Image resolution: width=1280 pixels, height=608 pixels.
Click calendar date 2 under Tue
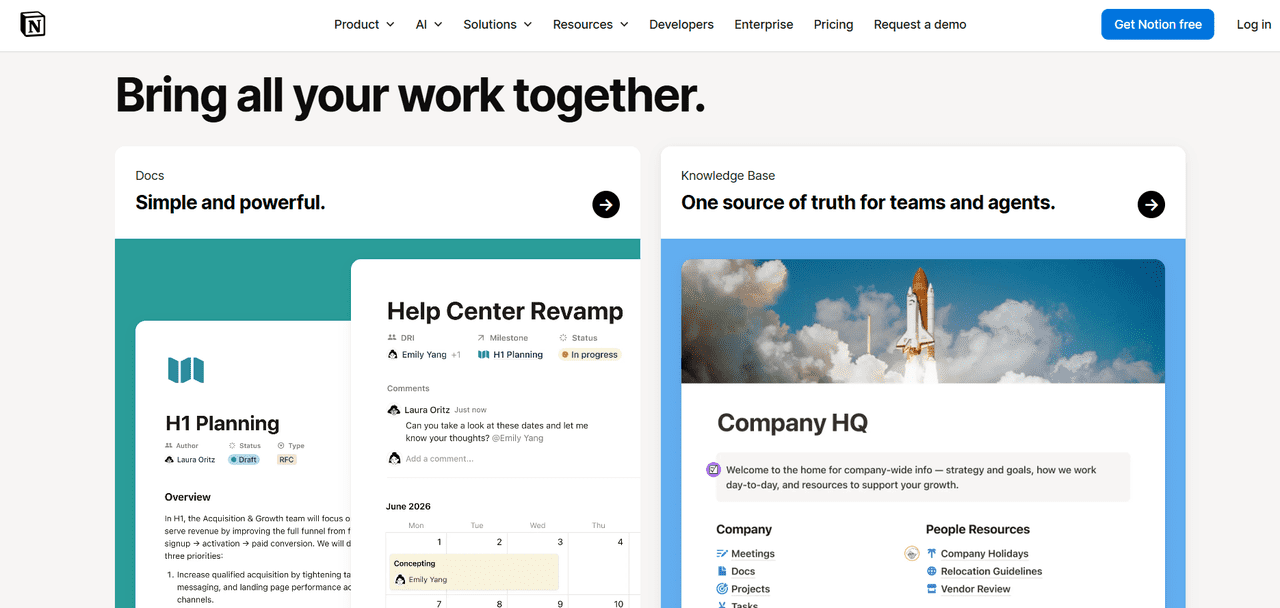tap(498, 542)
